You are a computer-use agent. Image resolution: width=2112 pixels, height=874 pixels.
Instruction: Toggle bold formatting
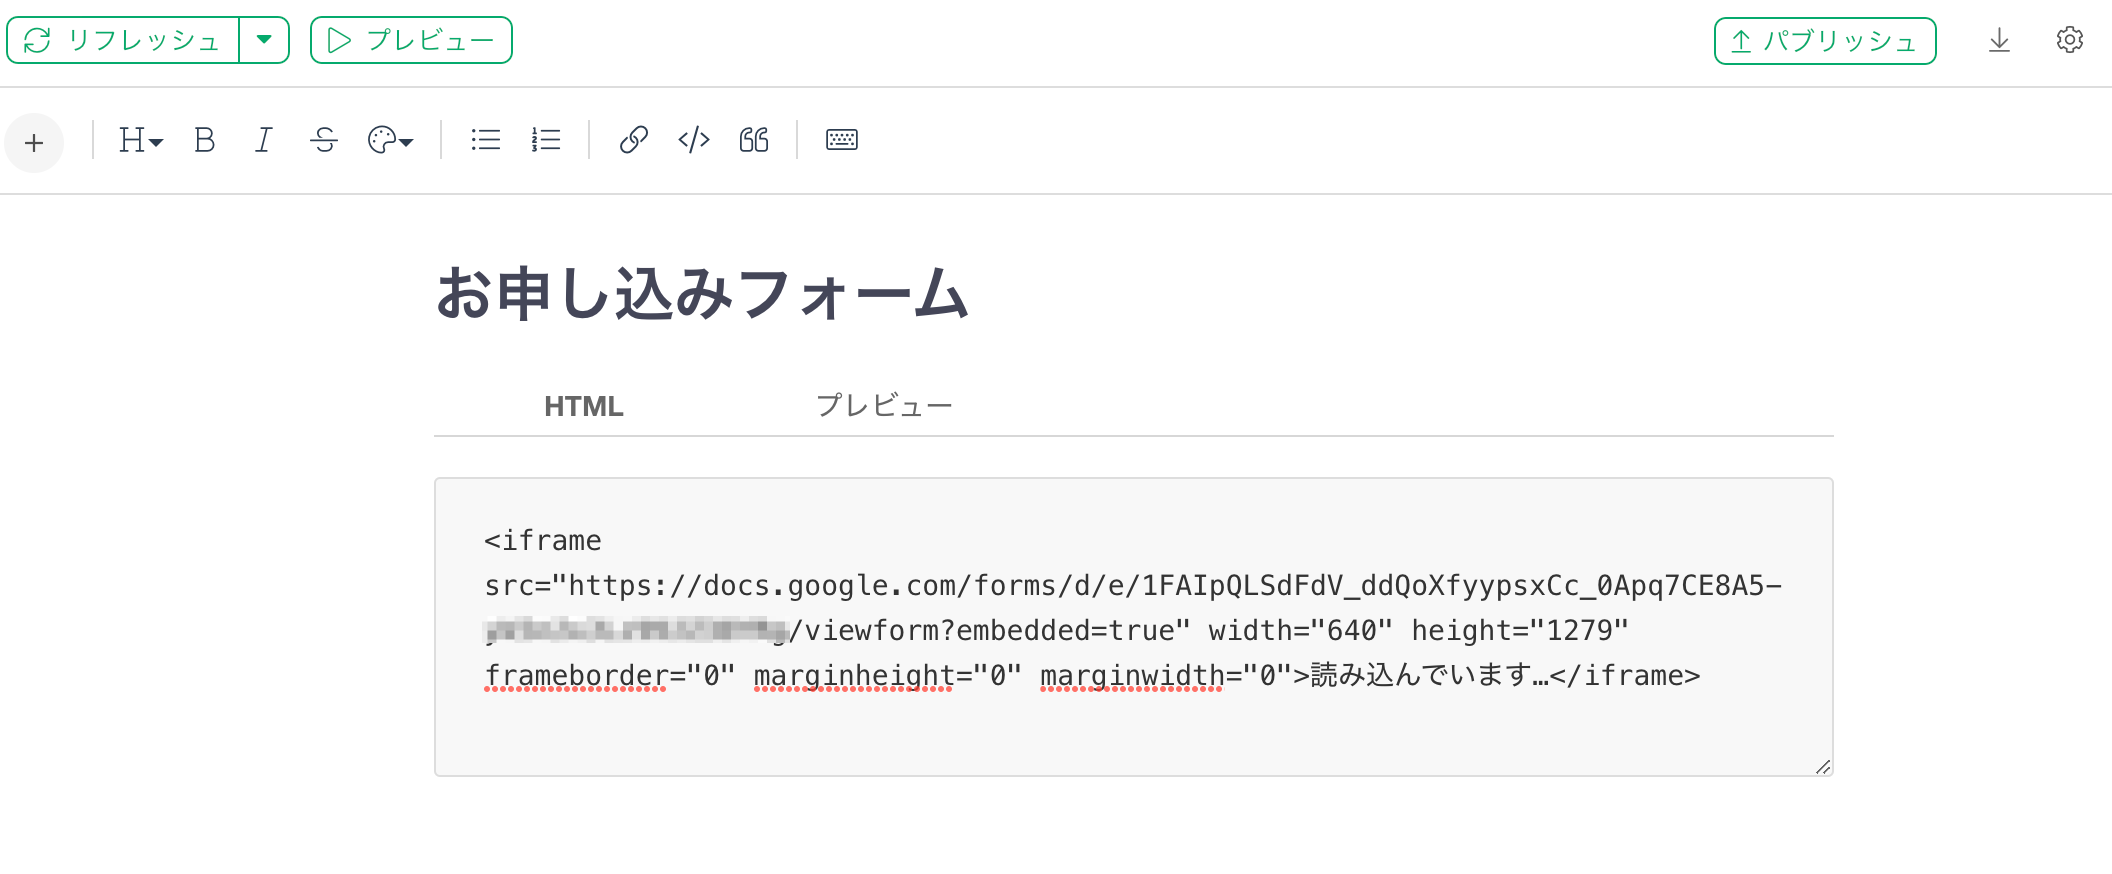click(x=204, y=140)
